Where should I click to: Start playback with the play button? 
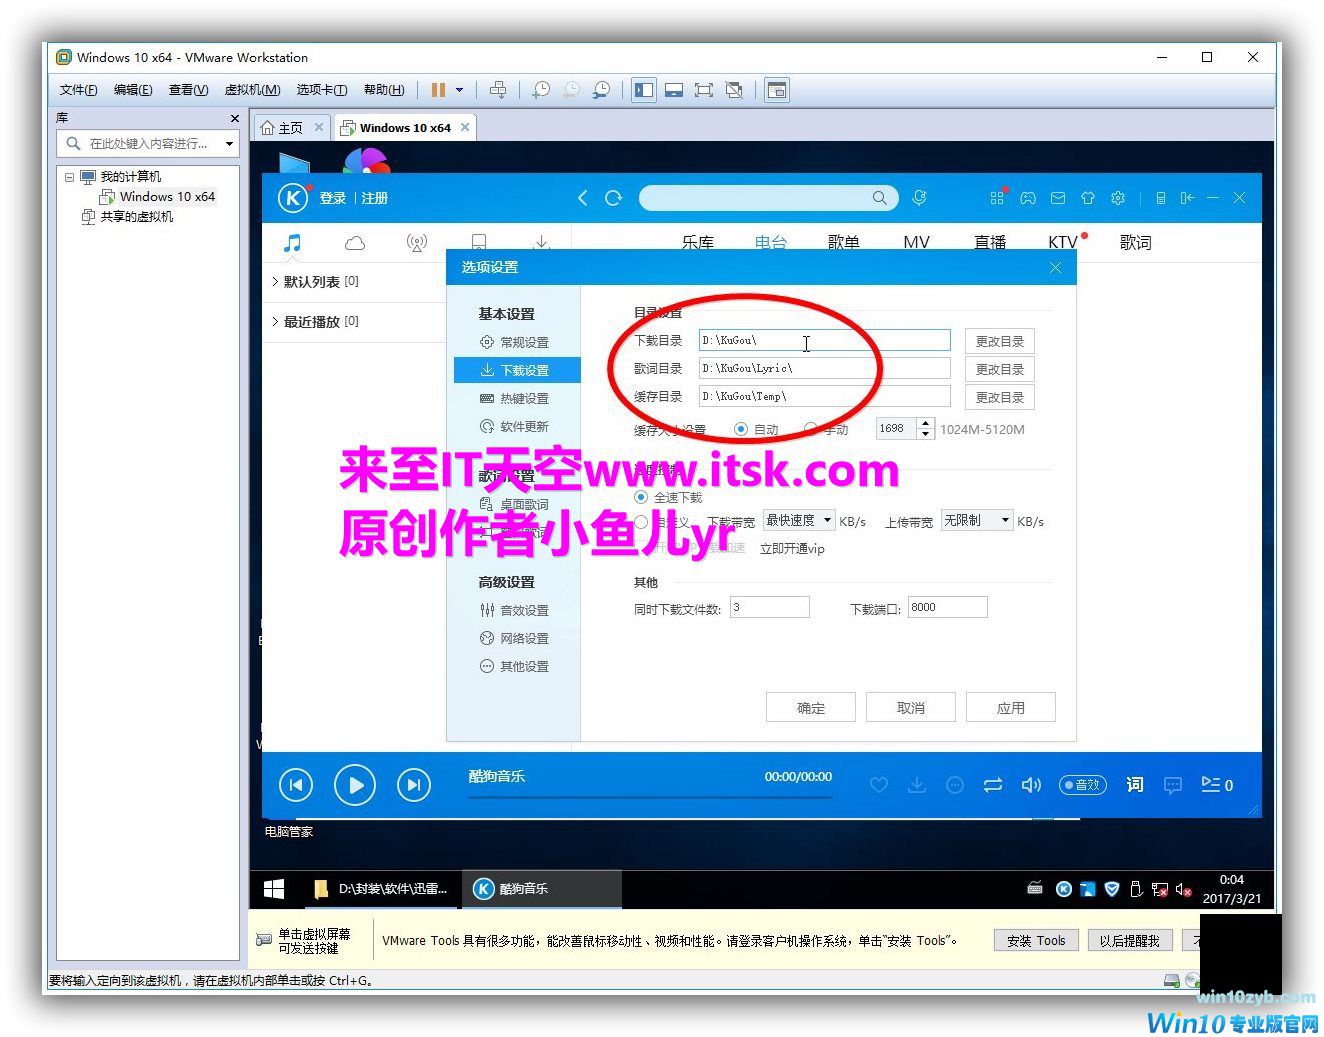[x=355, y=785]
